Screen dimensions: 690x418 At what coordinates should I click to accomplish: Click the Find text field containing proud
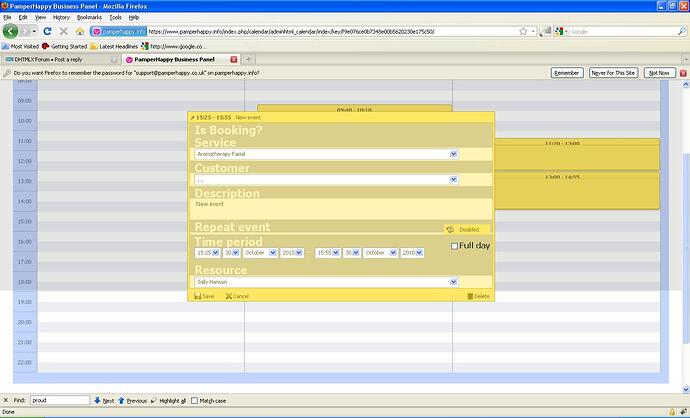(60, 400)
